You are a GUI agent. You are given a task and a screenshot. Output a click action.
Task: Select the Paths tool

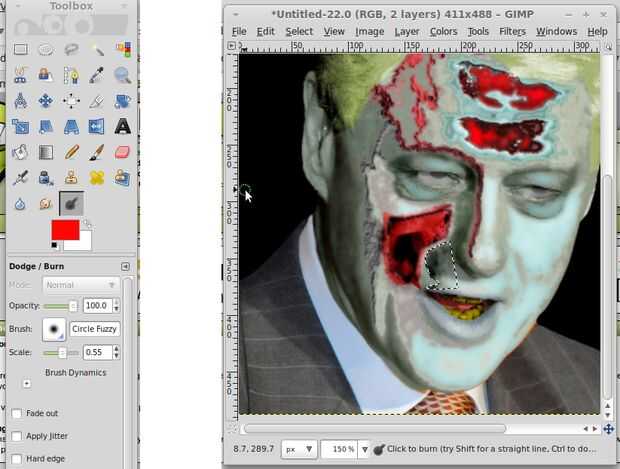coord(71,75)
